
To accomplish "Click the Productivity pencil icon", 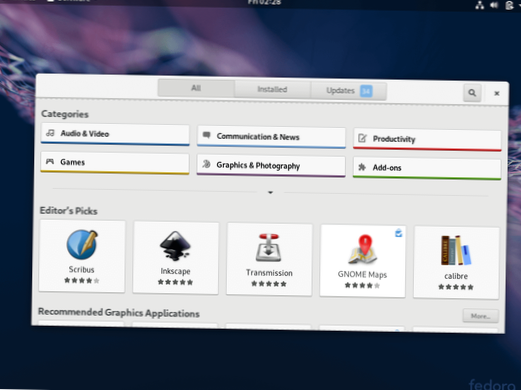I will [362, 138].
